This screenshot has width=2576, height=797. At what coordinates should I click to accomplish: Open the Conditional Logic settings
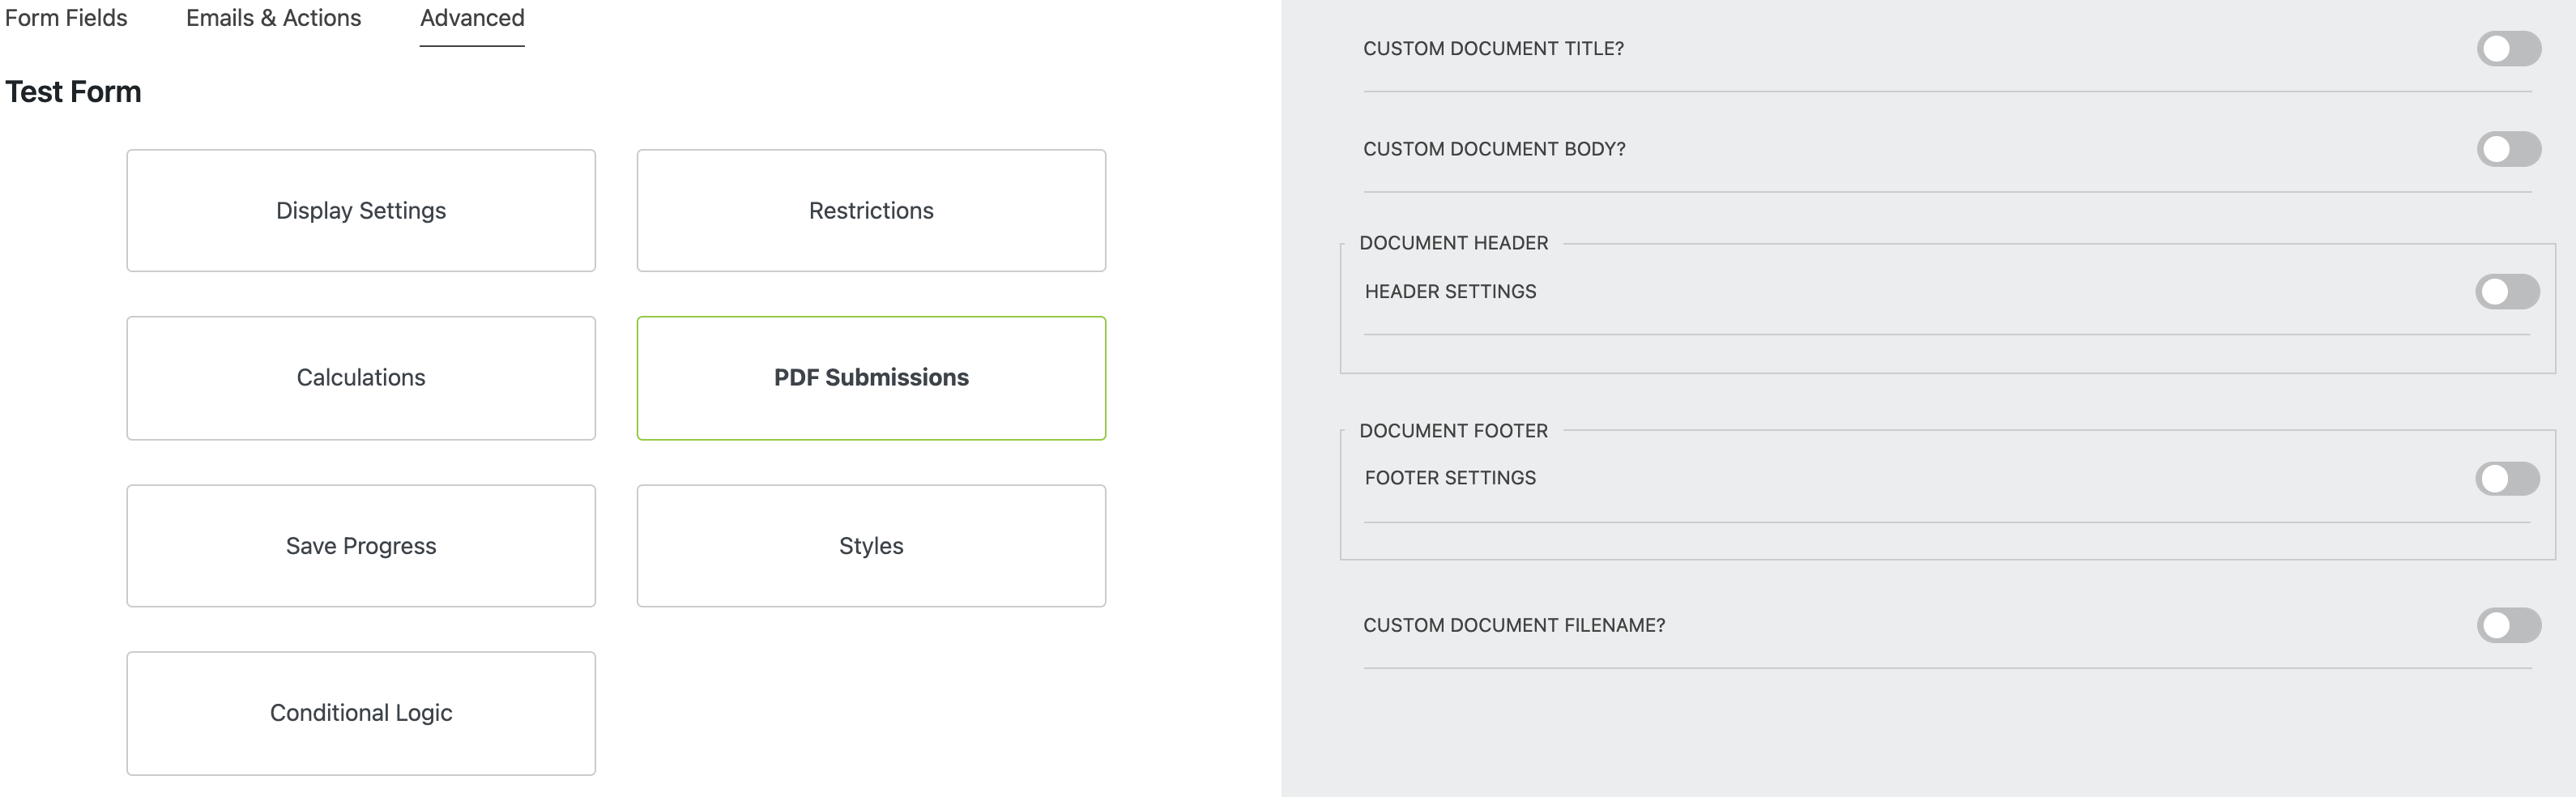360,713
